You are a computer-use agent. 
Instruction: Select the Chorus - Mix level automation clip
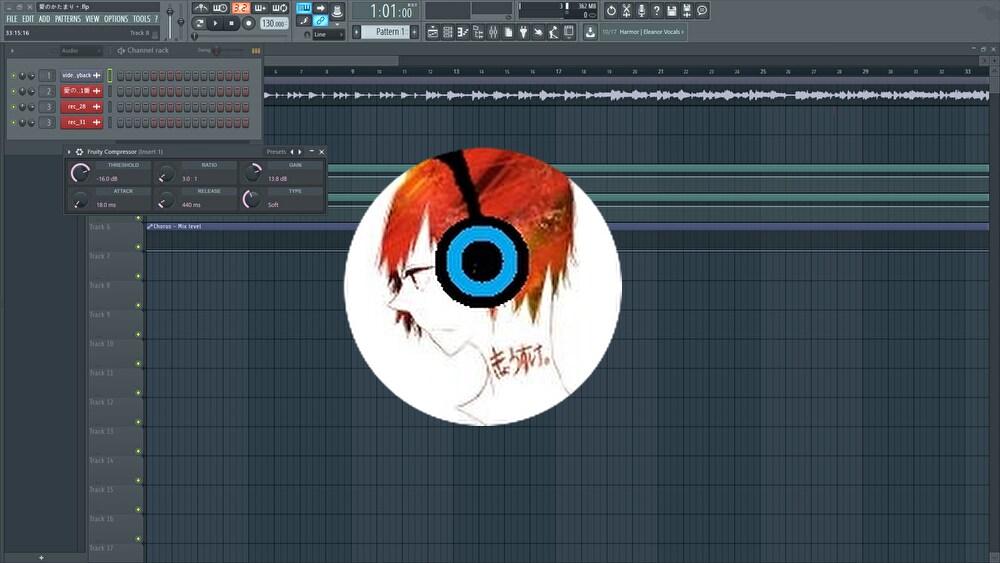click(568, 226)
